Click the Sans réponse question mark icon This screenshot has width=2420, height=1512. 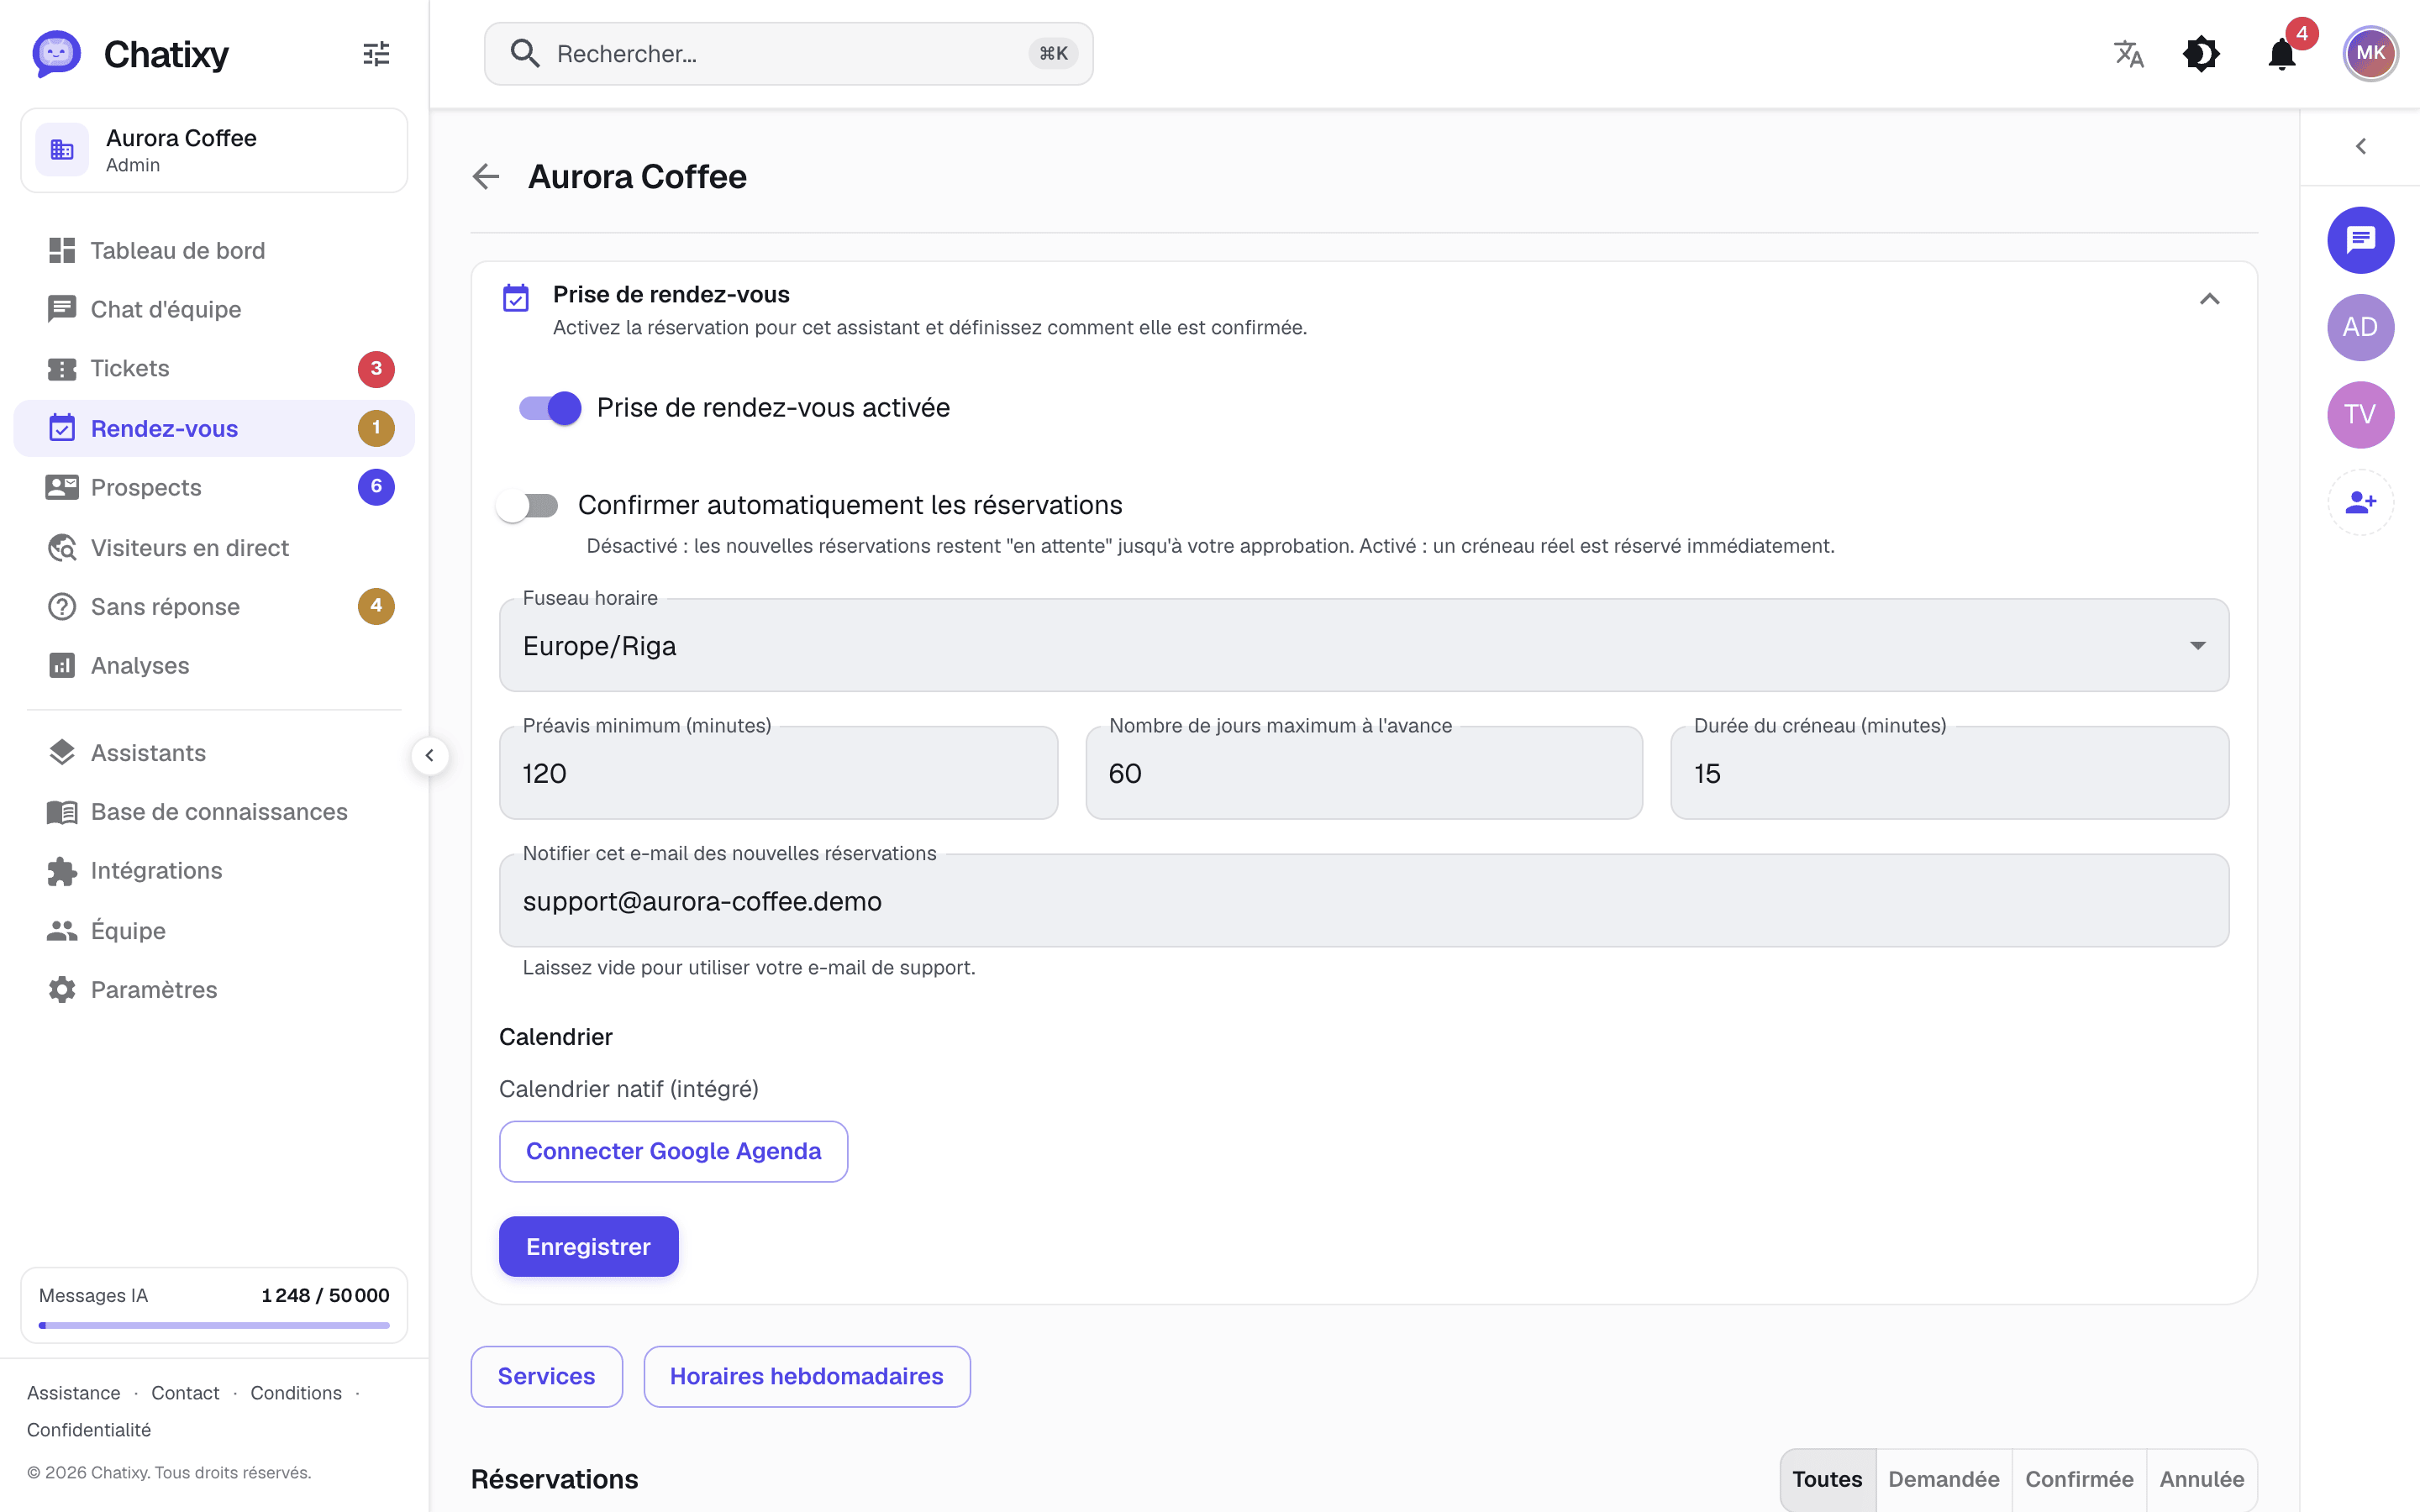pos(62,606)
